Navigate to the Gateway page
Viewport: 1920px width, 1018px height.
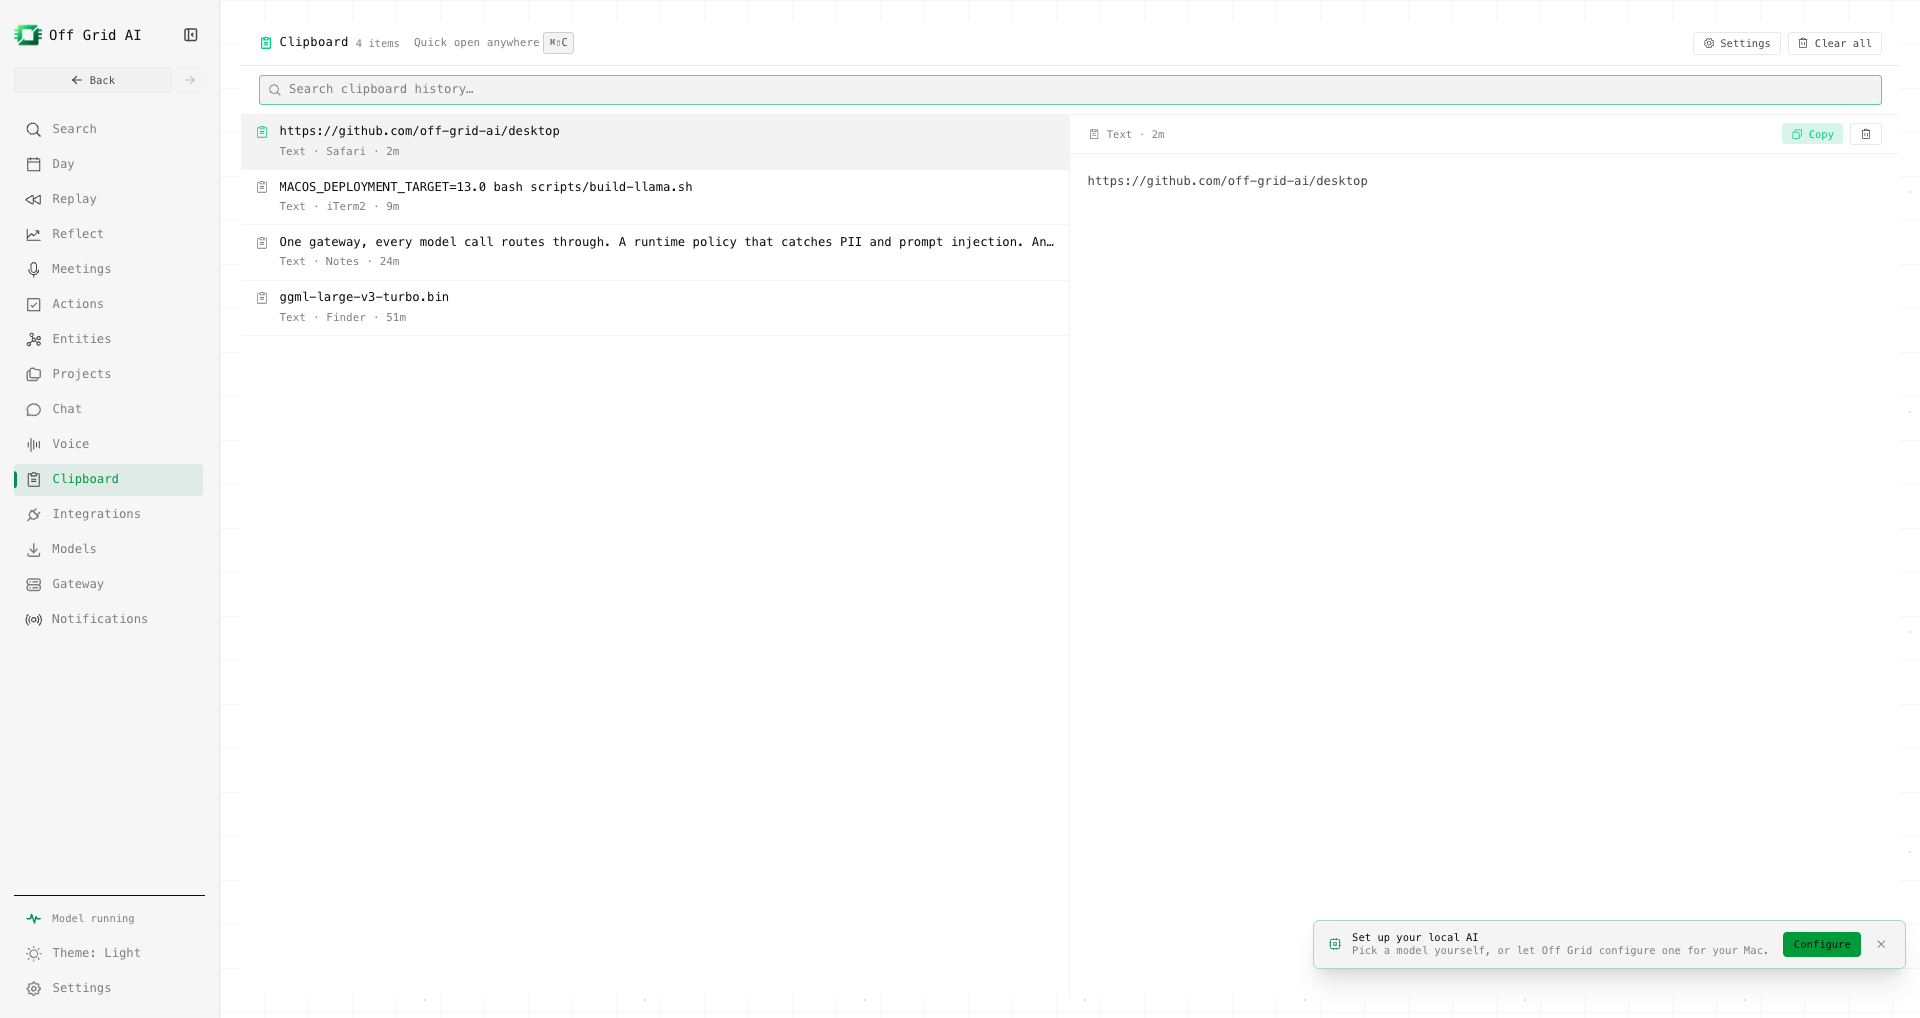point(109,584)
